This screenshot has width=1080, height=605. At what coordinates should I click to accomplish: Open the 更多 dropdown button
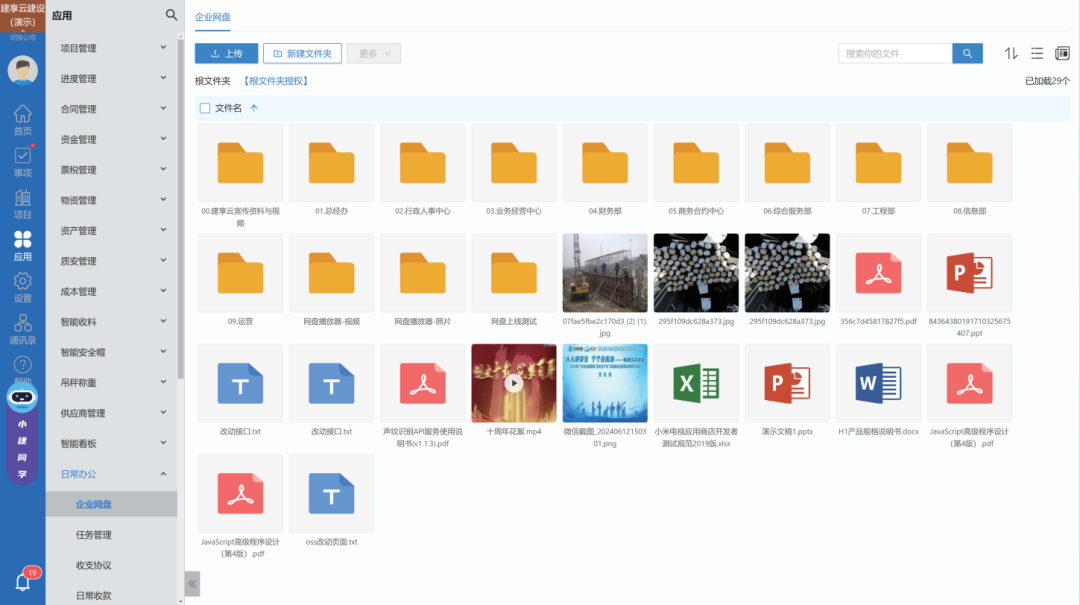point(373,54)
